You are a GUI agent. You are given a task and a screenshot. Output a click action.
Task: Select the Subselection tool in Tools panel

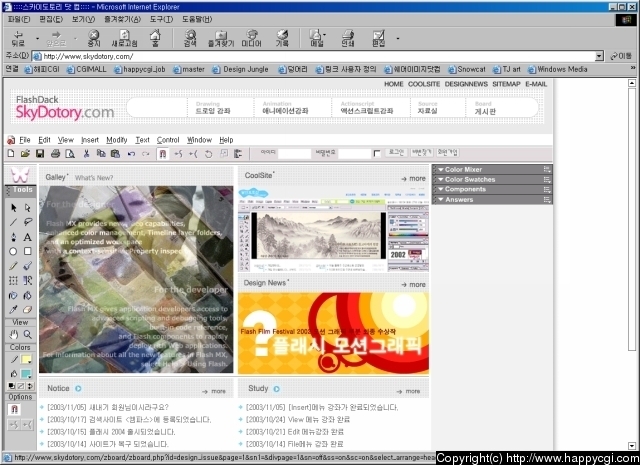click(27, 208)
